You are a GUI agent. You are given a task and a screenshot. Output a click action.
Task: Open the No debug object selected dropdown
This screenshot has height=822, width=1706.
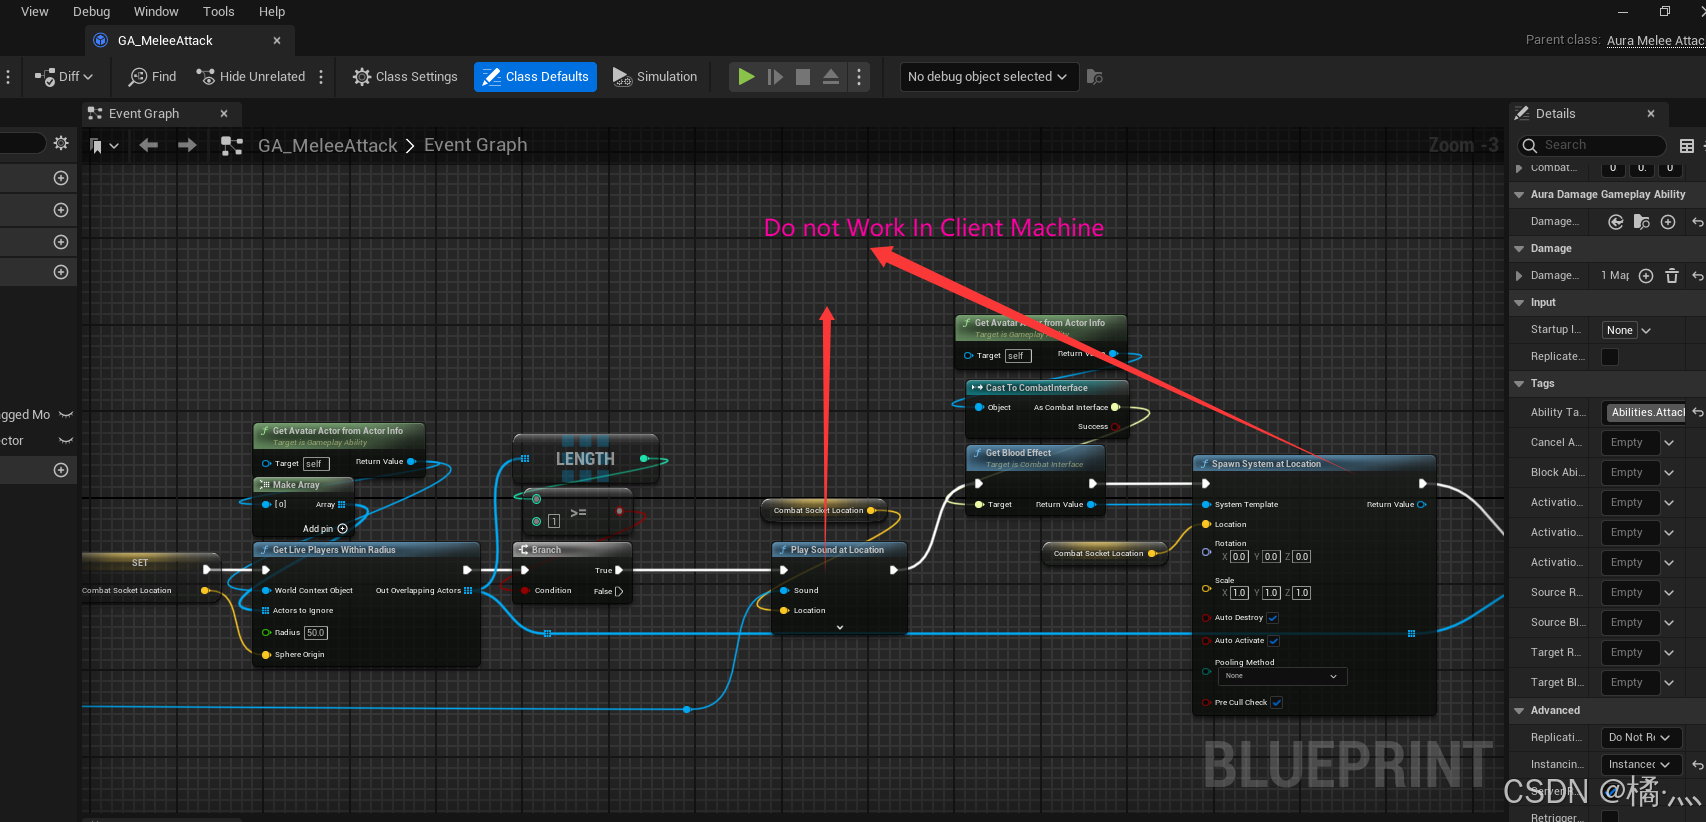point(988,77)
